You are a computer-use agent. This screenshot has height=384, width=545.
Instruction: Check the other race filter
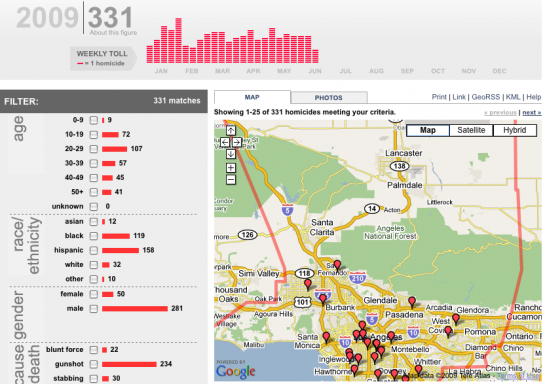point(93,279)
